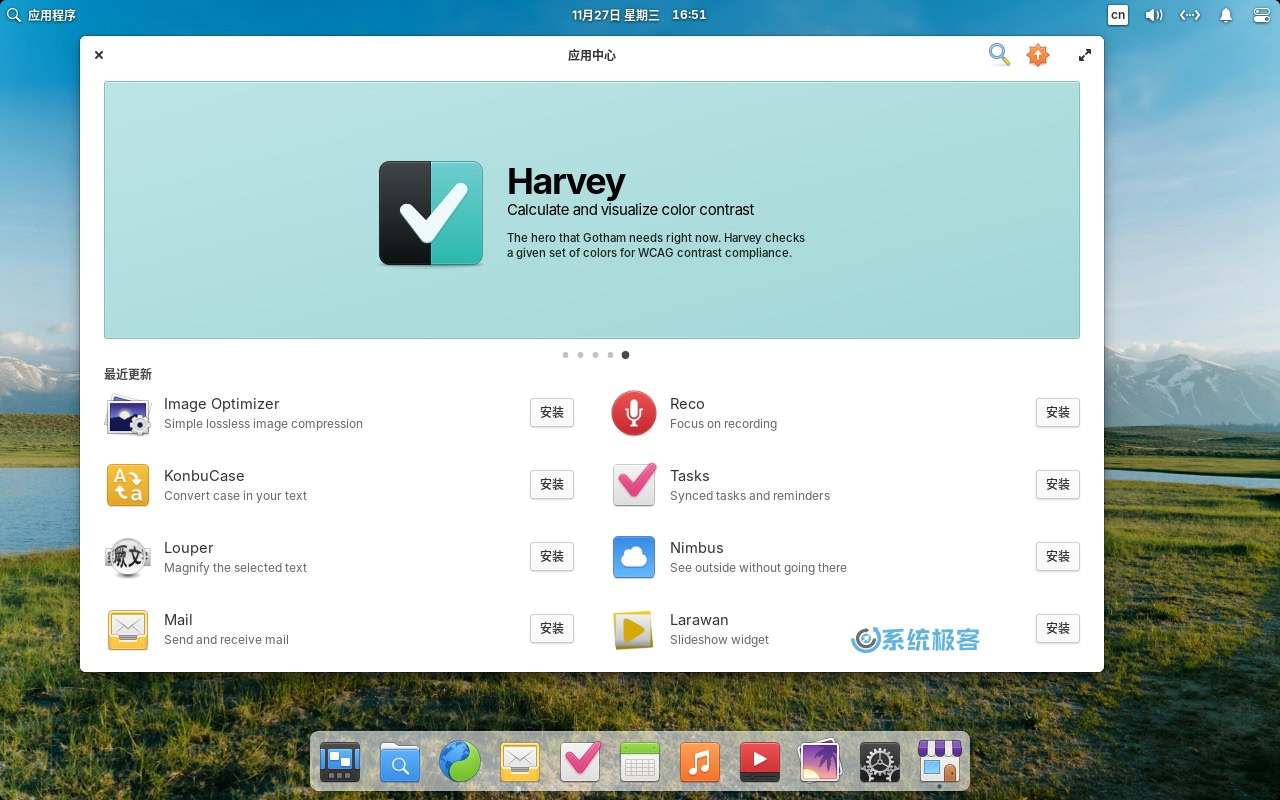Install Reco
This screenshot has height=800, width=1280.
(x=1058, y=412)
